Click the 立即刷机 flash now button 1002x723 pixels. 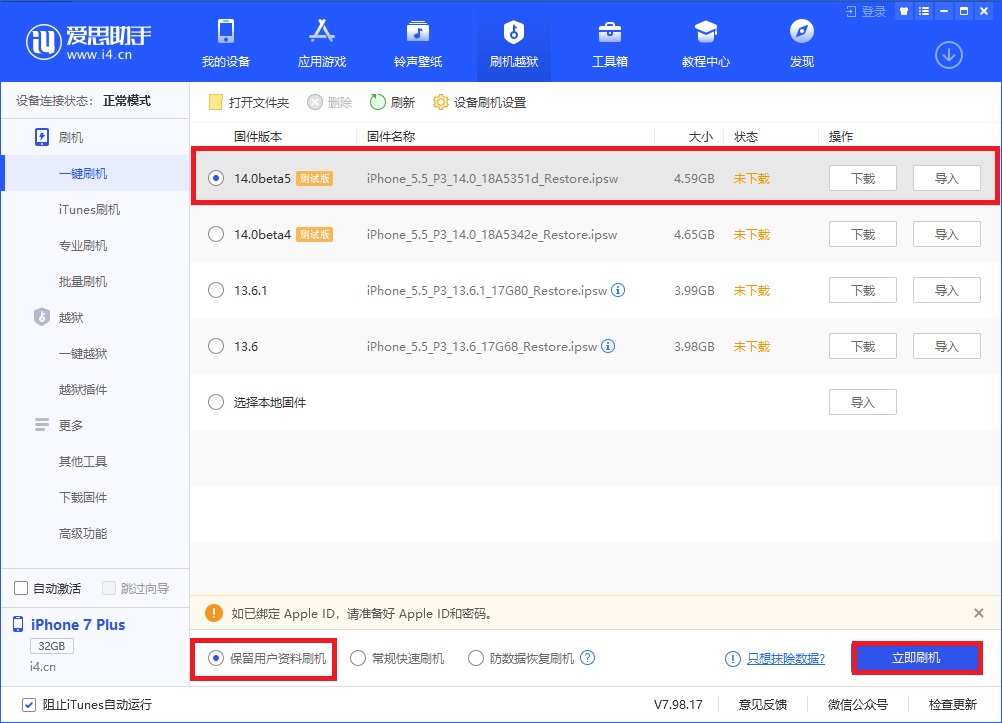click(x=916, y=658)
